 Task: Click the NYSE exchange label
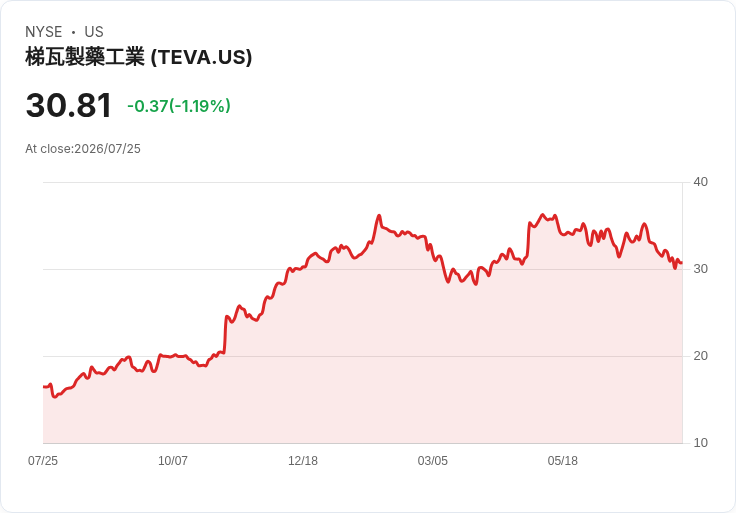point(44,31)
